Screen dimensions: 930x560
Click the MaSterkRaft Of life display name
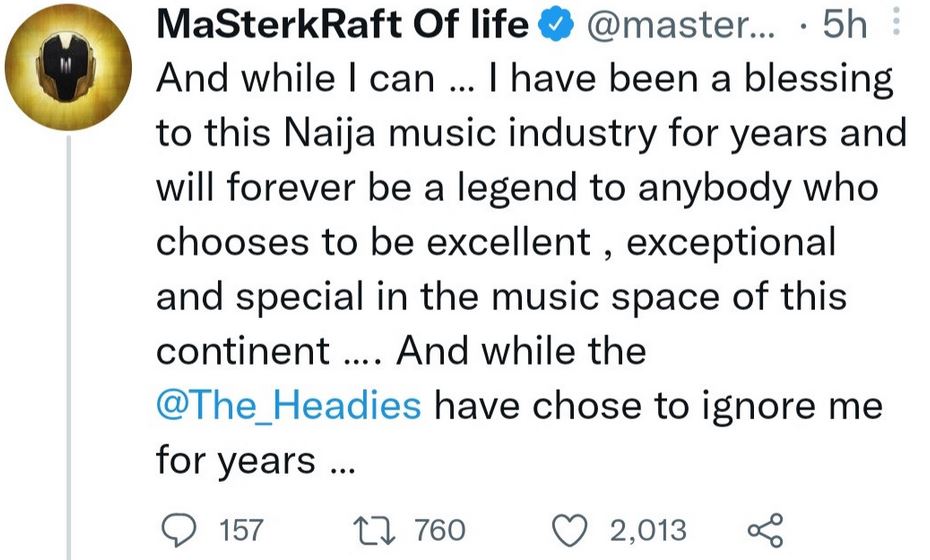pyautogui.click(x=342, y=26)
